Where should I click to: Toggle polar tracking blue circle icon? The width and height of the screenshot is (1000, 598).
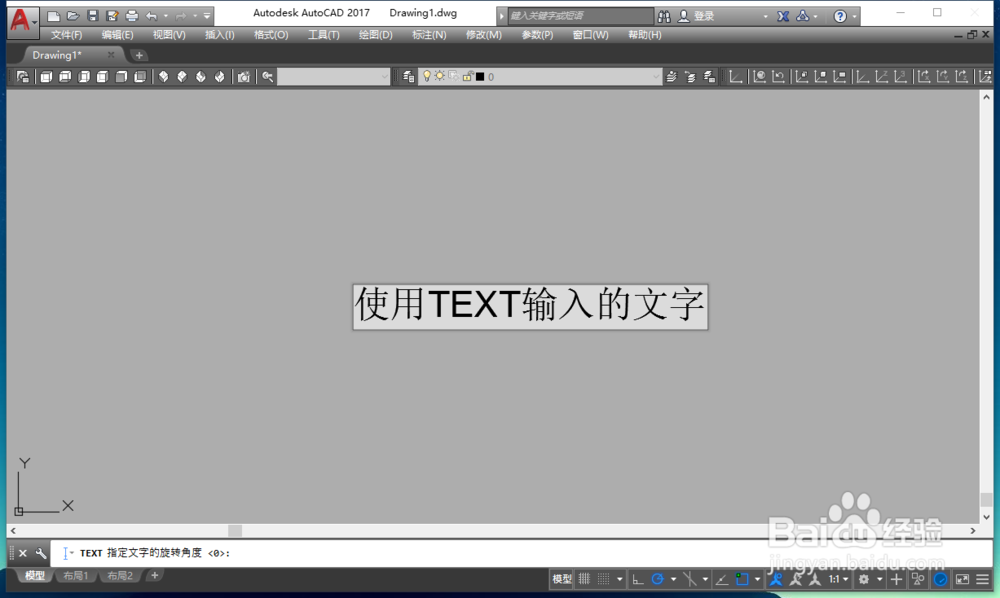(x=658, y=580)
